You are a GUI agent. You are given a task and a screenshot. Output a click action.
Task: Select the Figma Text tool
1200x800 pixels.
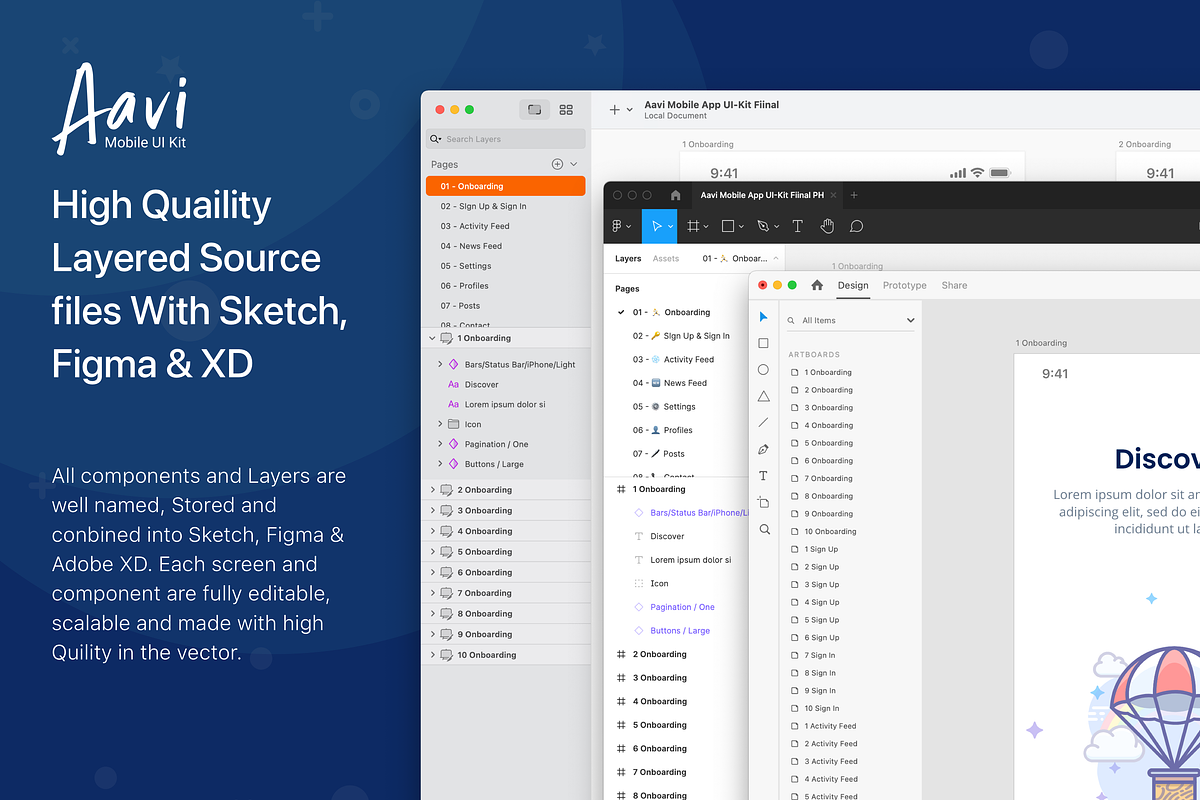(x=798, y=226)
